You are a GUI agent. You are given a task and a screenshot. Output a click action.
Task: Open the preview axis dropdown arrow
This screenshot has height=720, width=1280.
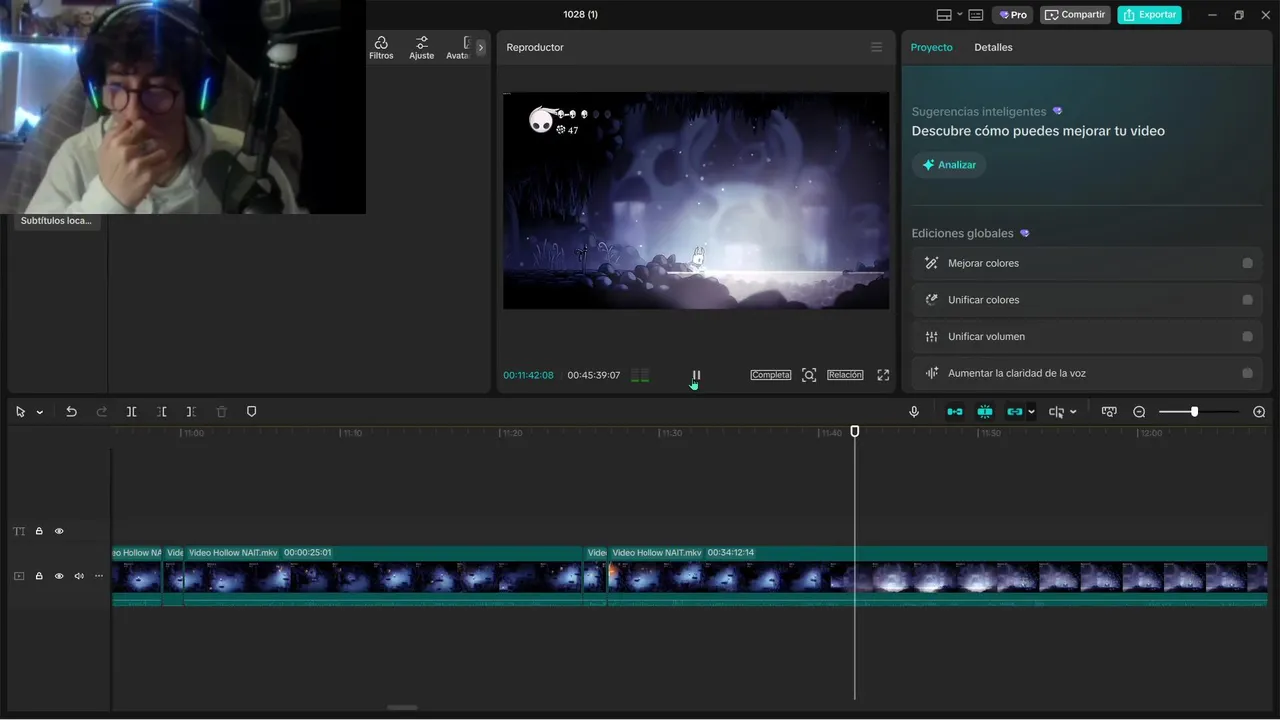click(x=1073, y=412)
